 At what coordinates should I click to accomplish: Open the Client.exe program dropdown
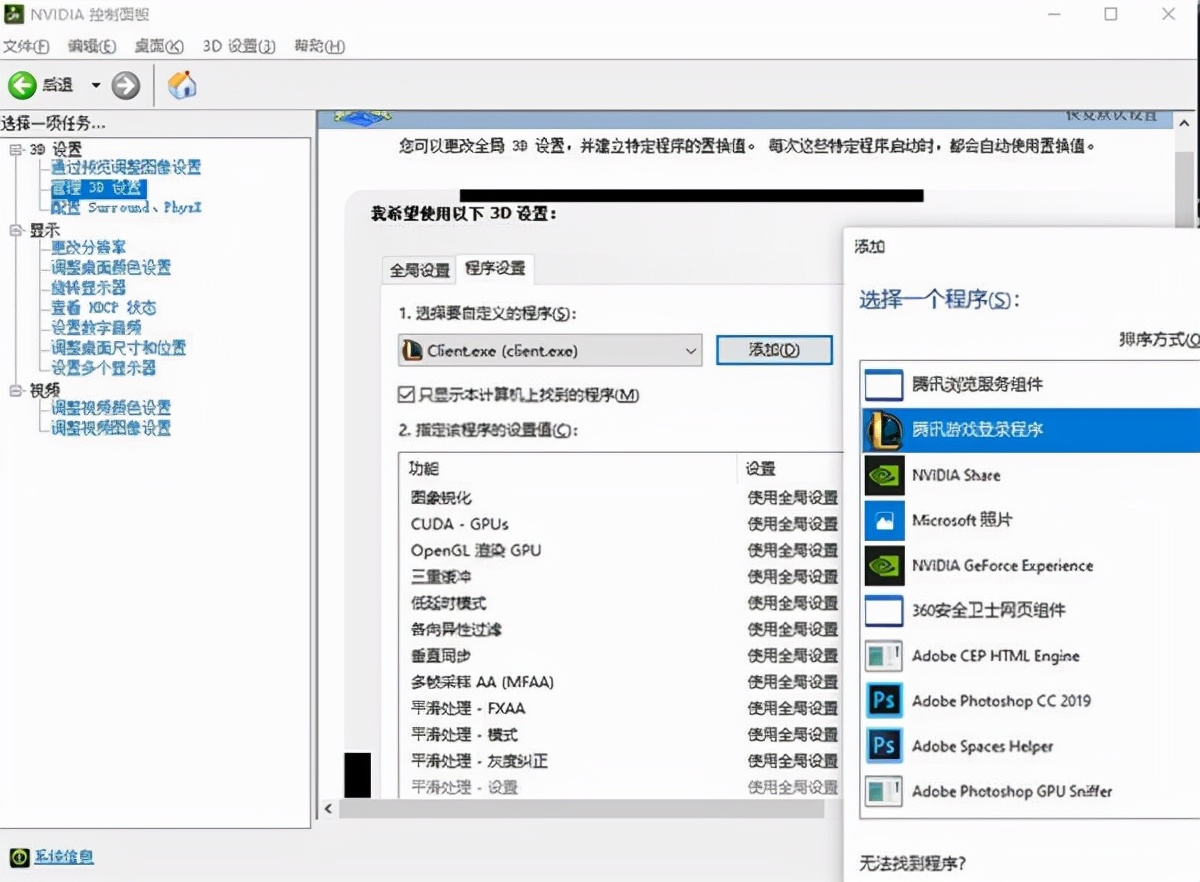[x=690, y=351]
